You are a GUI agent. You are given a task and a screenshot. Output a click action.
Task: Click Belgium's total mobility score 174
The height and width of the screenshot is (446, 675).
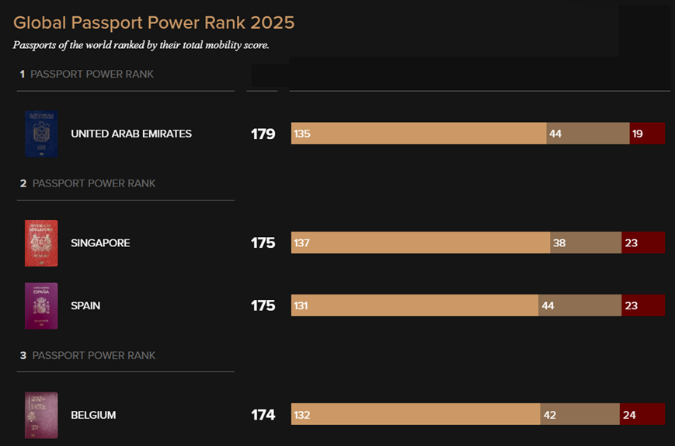(x=263, y=415)
